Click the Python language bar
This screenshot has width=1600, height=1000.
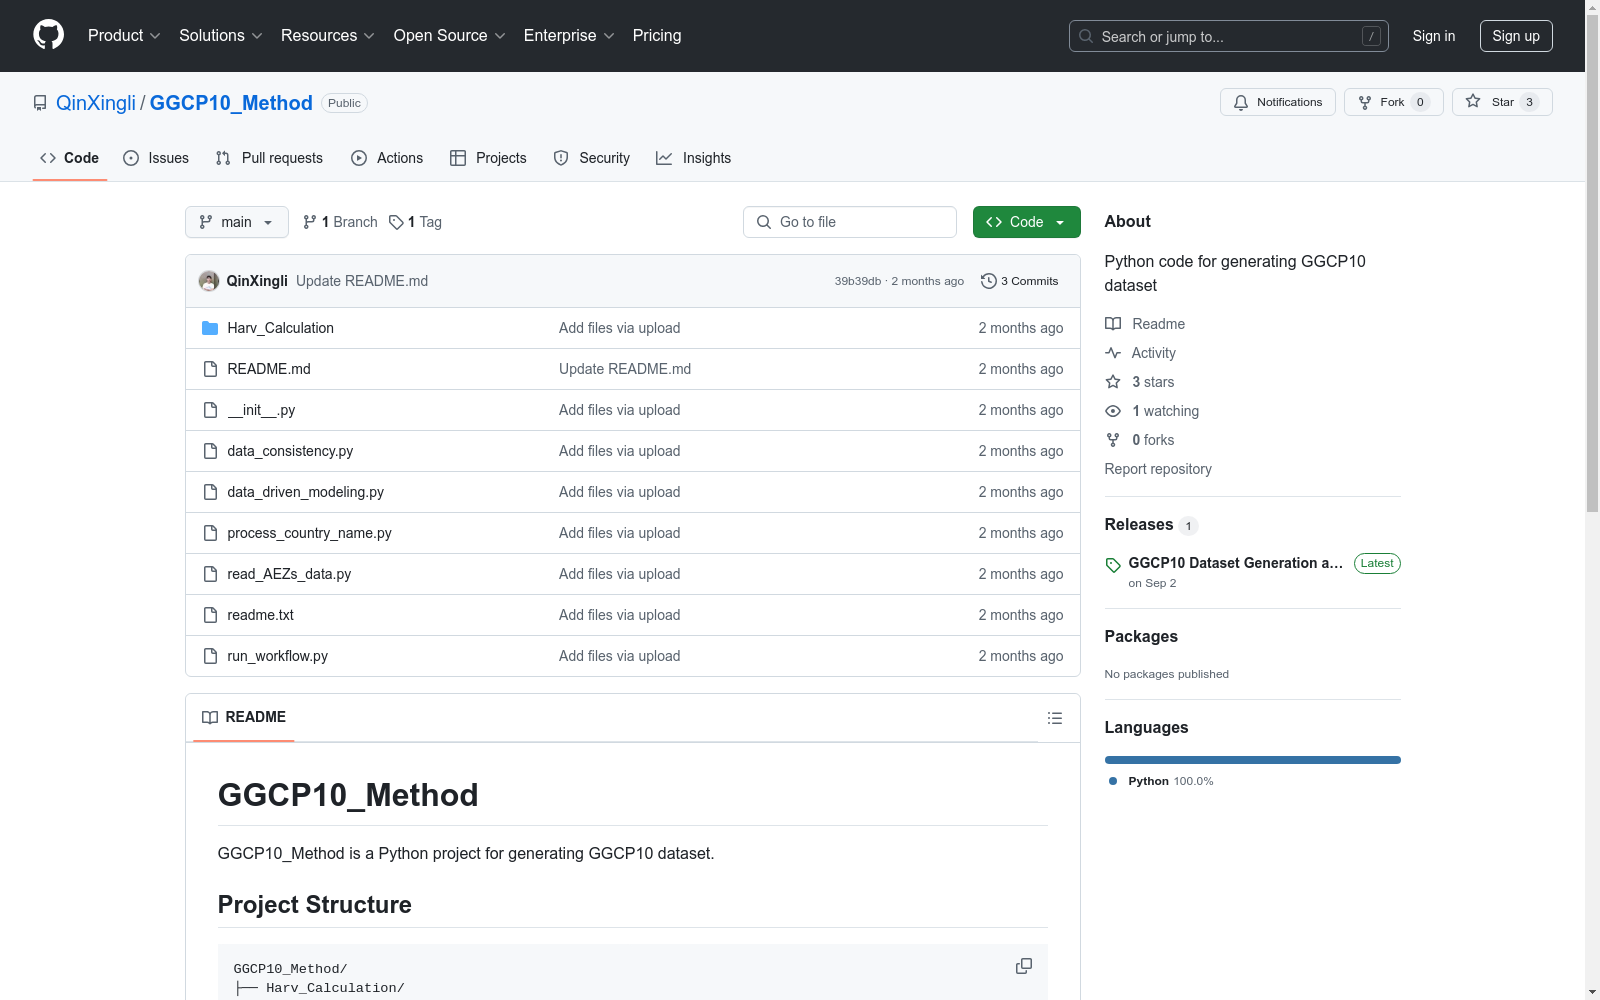(x=1252, y=760)
